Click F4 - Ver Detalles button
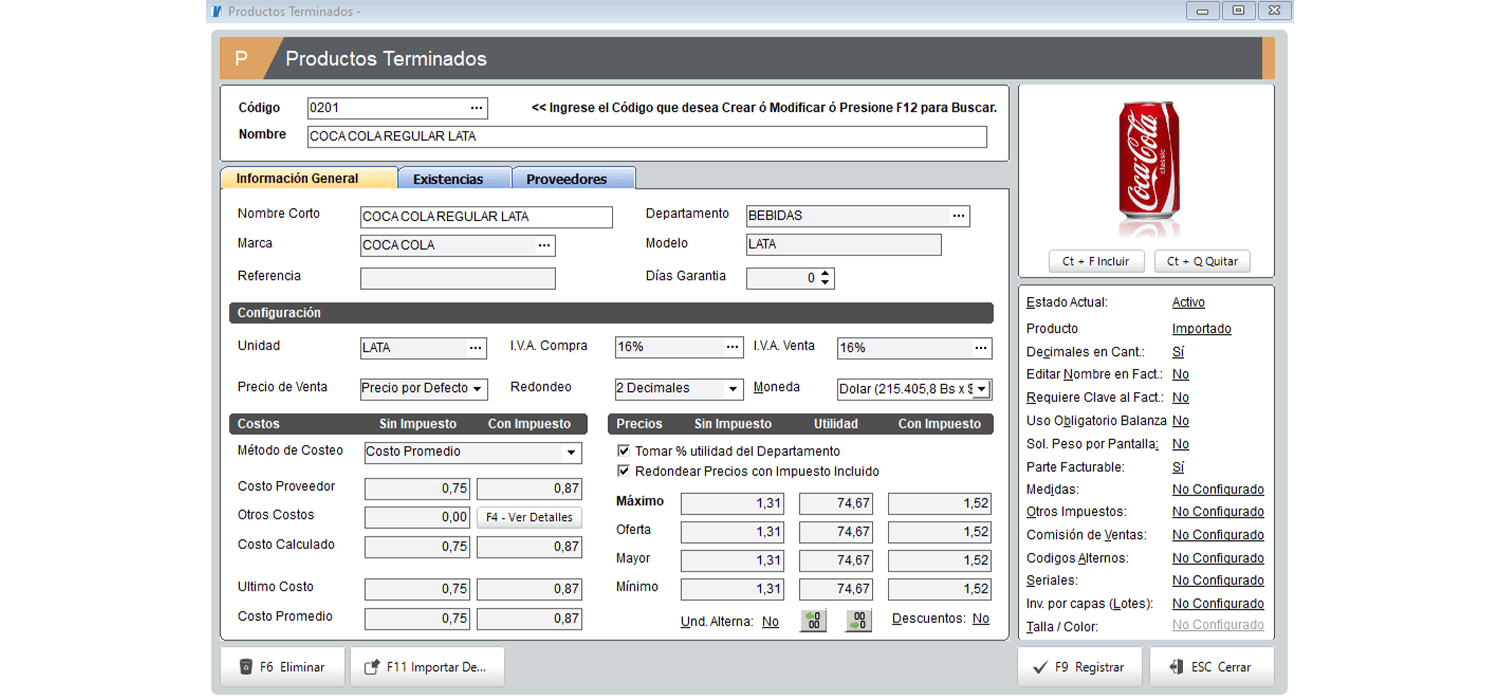Image resolution: width=1500 pixels, height=700 pixels. (529, 517)
